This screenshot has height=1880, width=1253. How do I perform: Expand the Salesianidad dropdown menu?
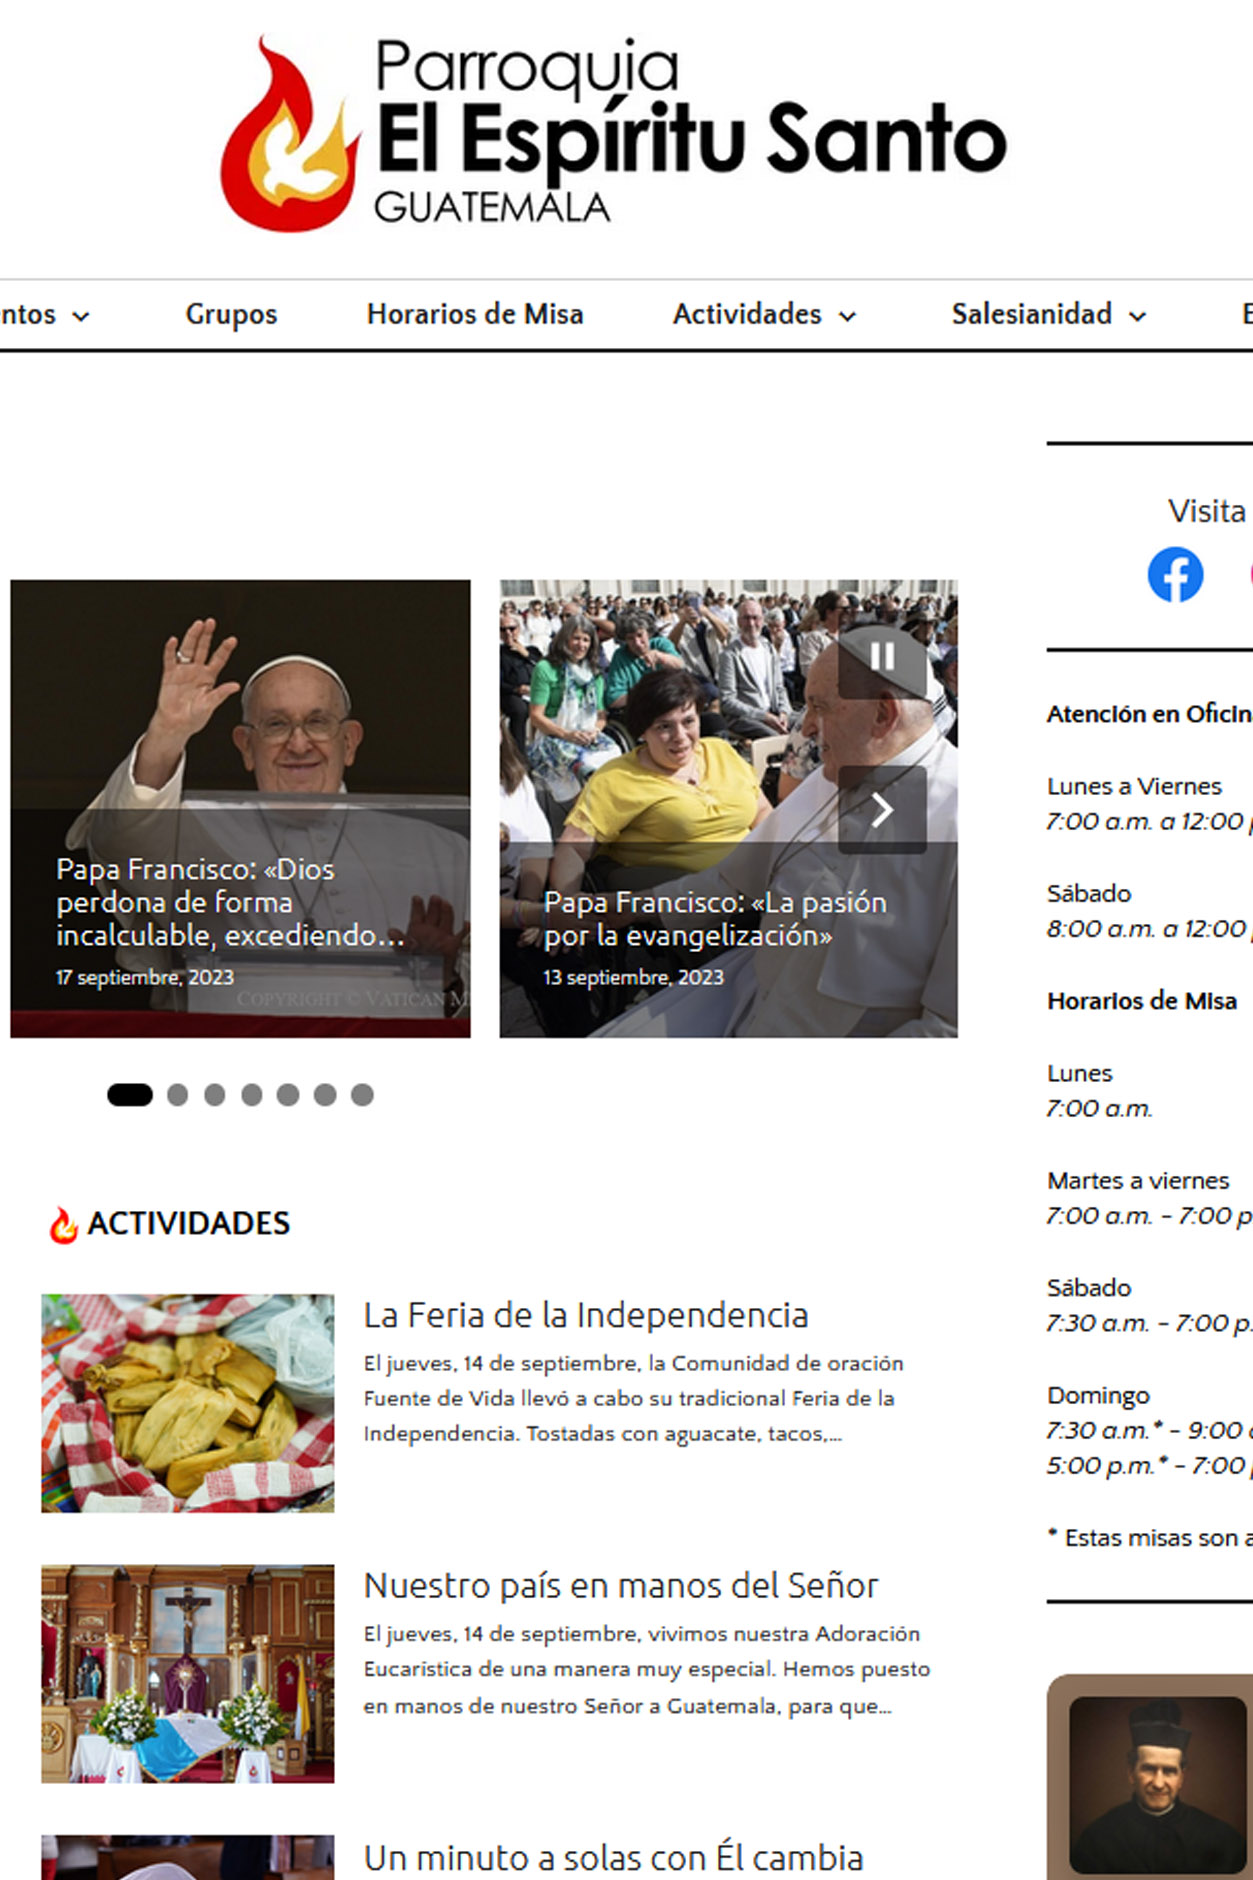point(1049,315)
